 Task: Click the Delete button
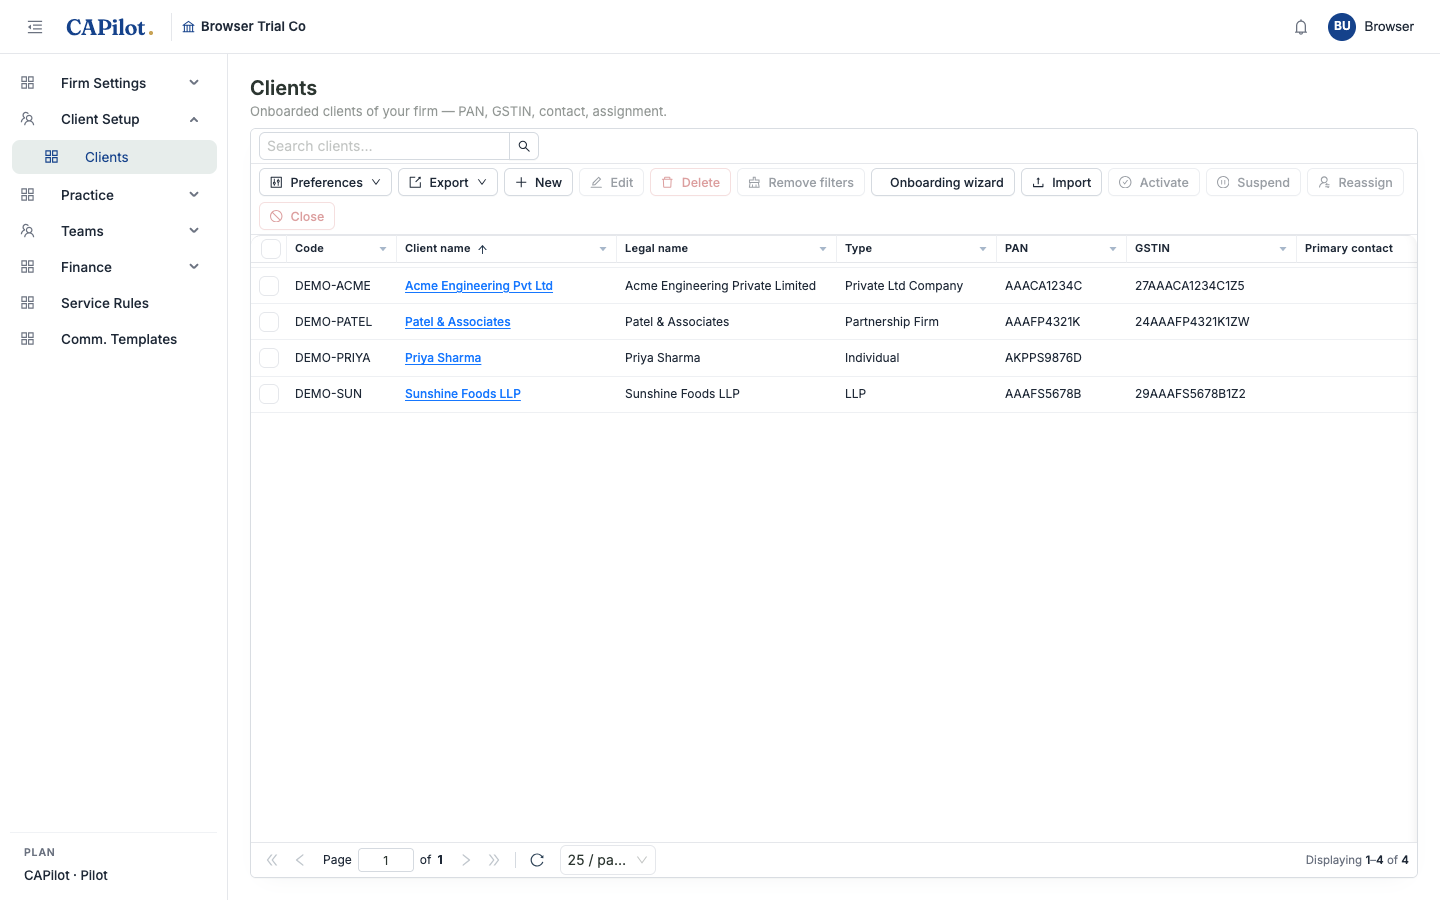[x=690, y=182]
